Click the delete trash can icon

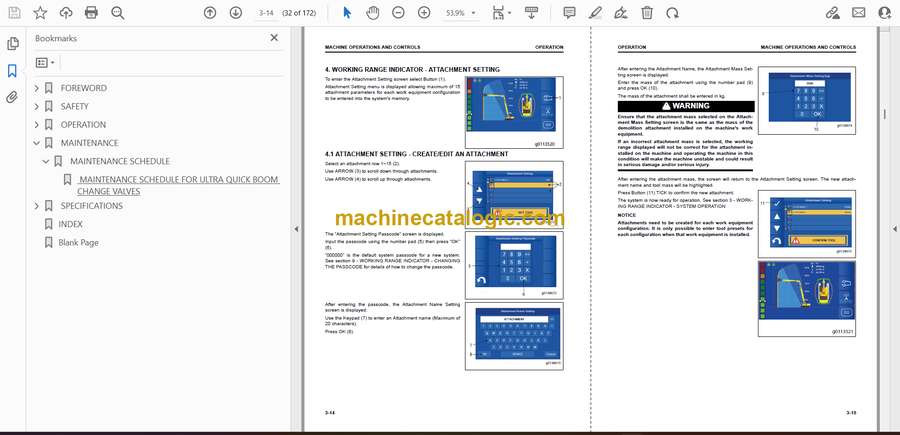[647, 13]
